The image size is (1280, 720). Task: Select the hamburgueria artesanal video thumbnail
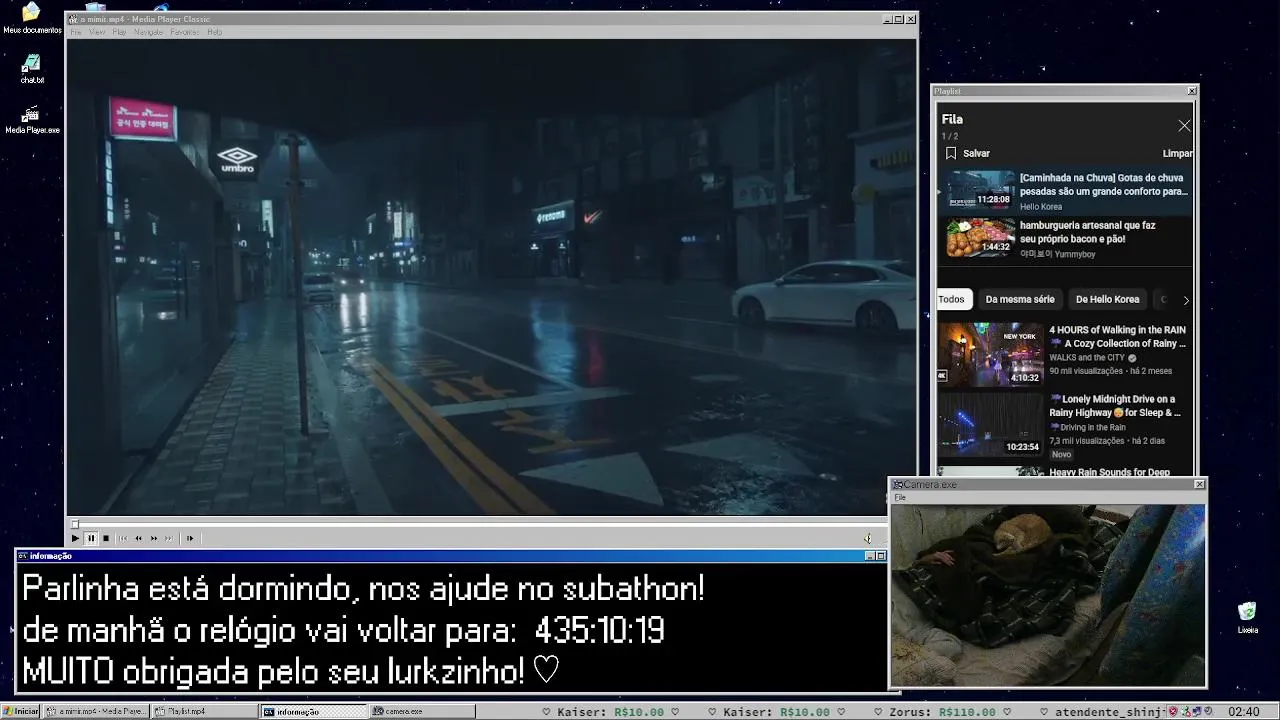click(x=981, y=237)
